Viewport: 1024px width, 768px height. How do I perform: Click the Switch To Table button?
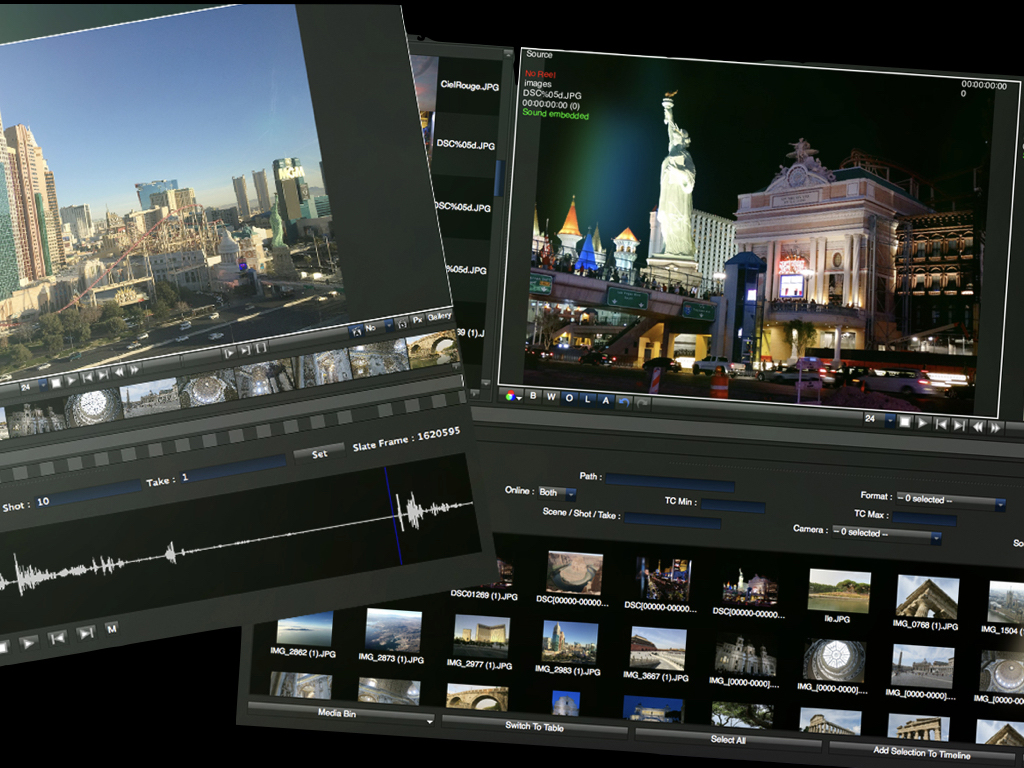[x=534, y=727]
